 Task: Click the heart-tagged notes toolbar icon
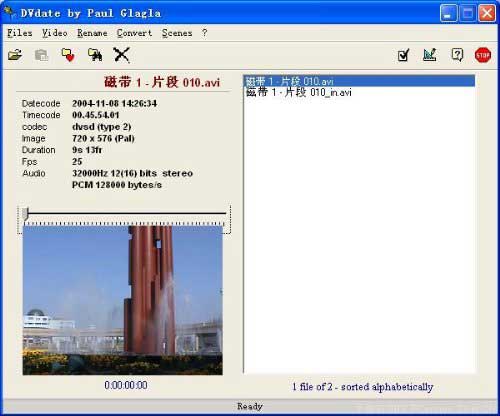(x=68, y=55)
